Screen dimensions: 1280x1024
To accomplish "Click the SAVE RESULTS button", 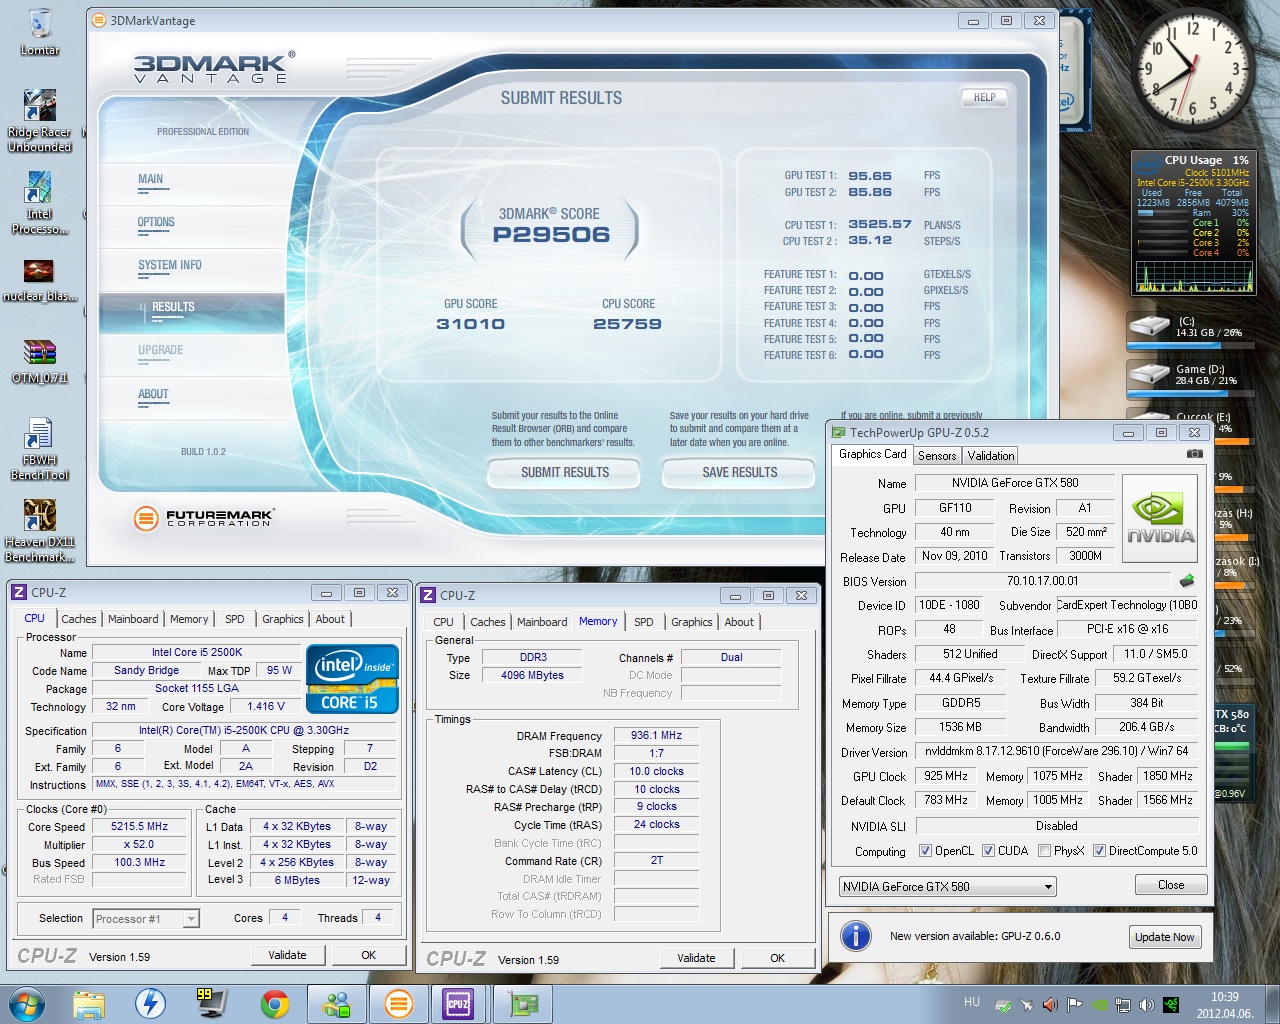I will point(739,472).
